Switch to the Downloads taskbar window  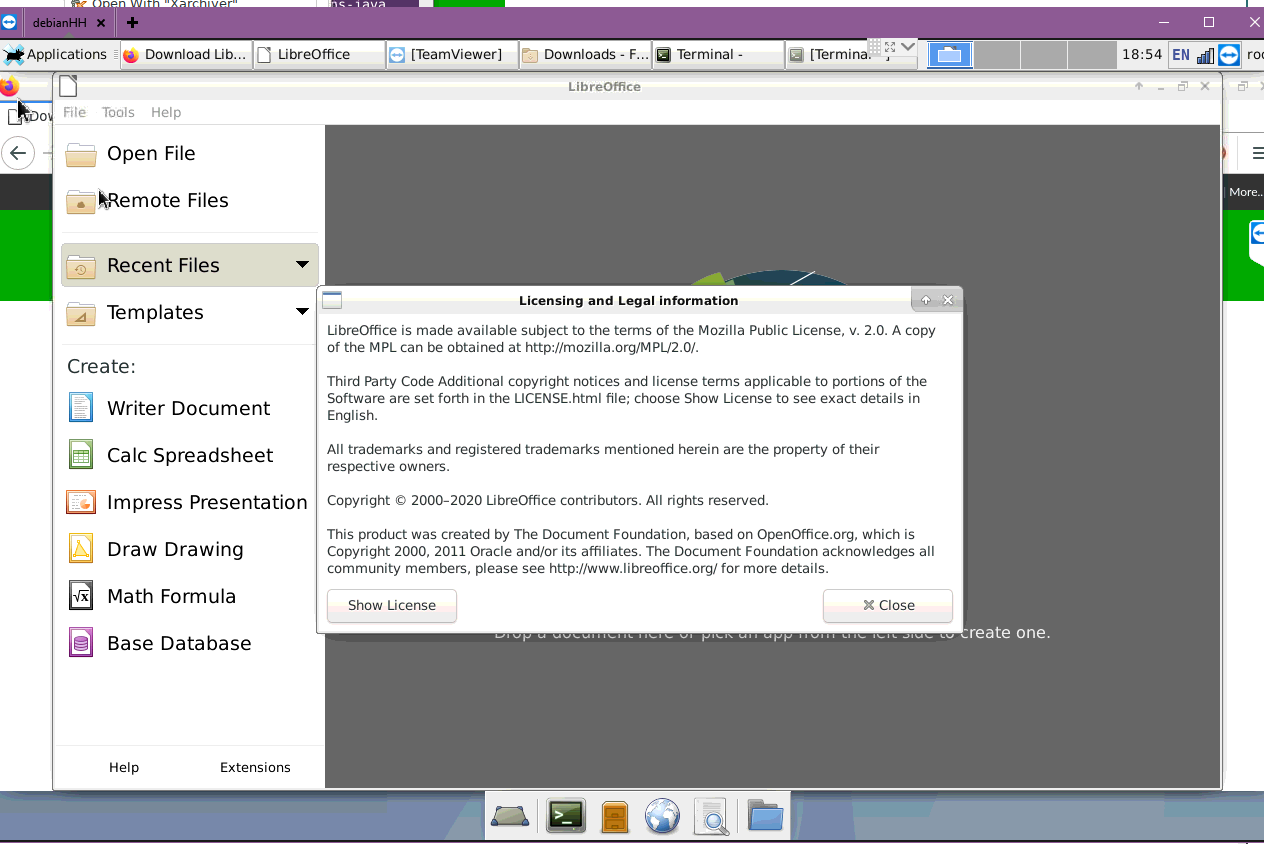coord(585,55)
